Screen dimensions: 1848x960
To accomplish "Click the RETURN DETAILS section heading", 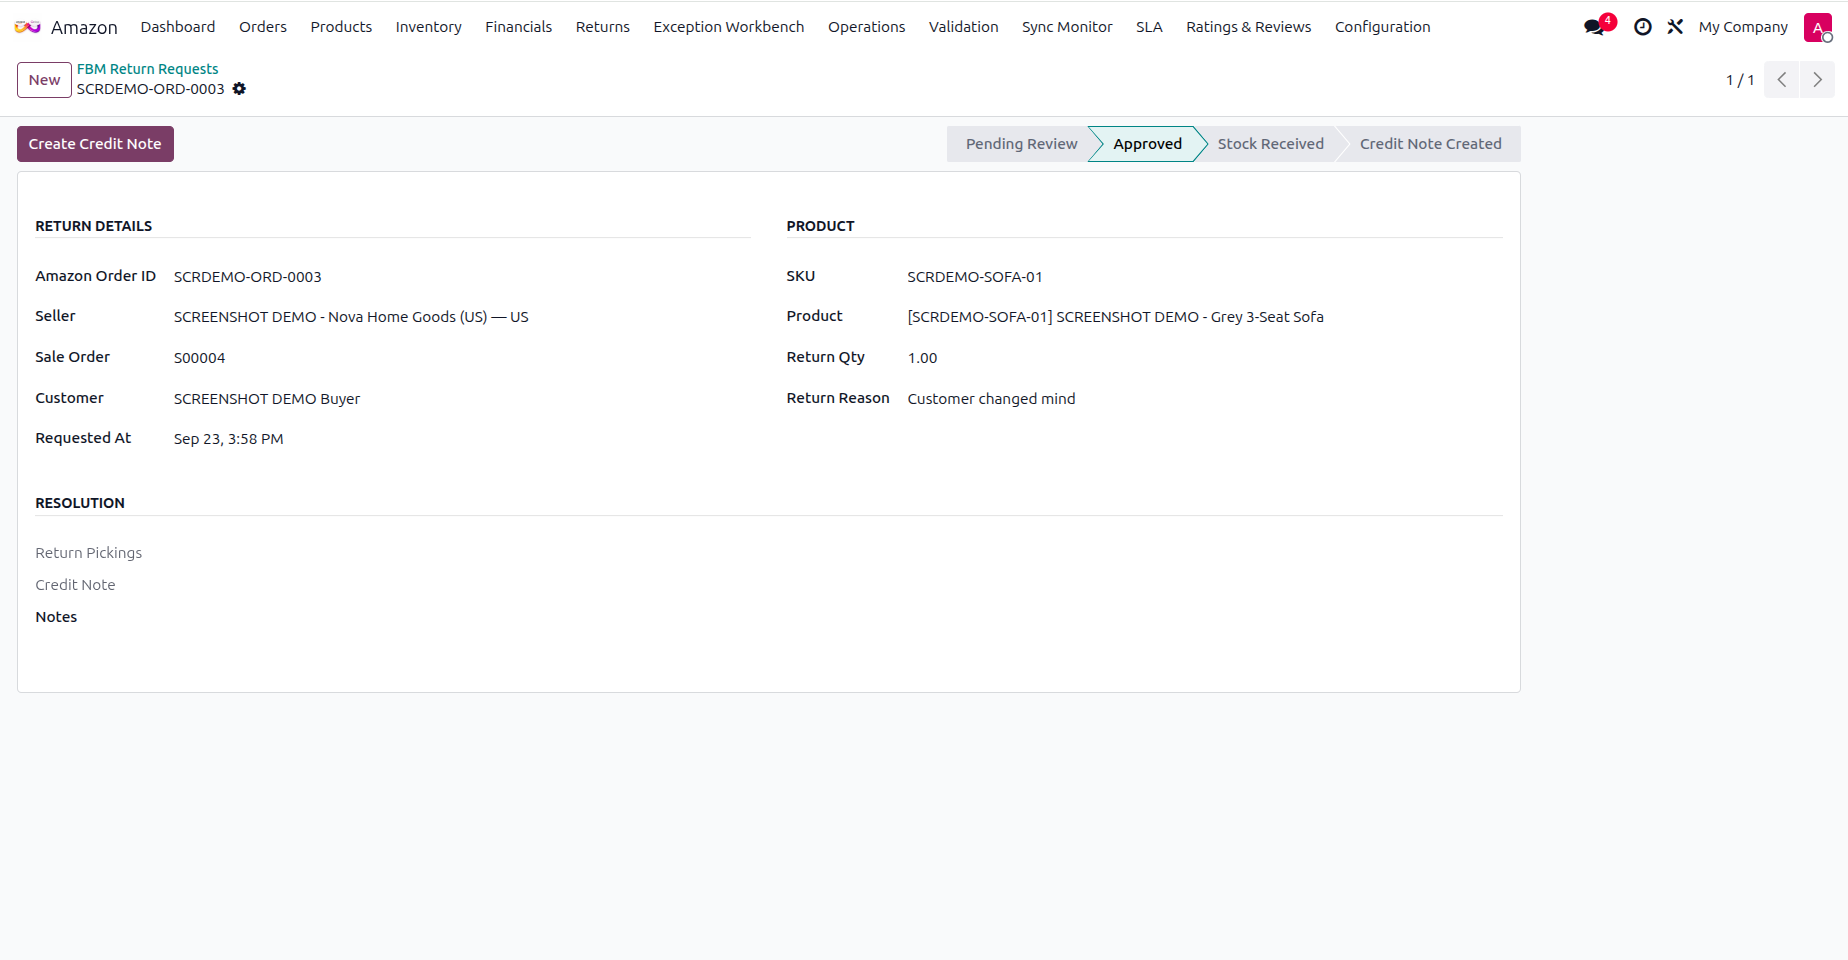I will [94, 226].
